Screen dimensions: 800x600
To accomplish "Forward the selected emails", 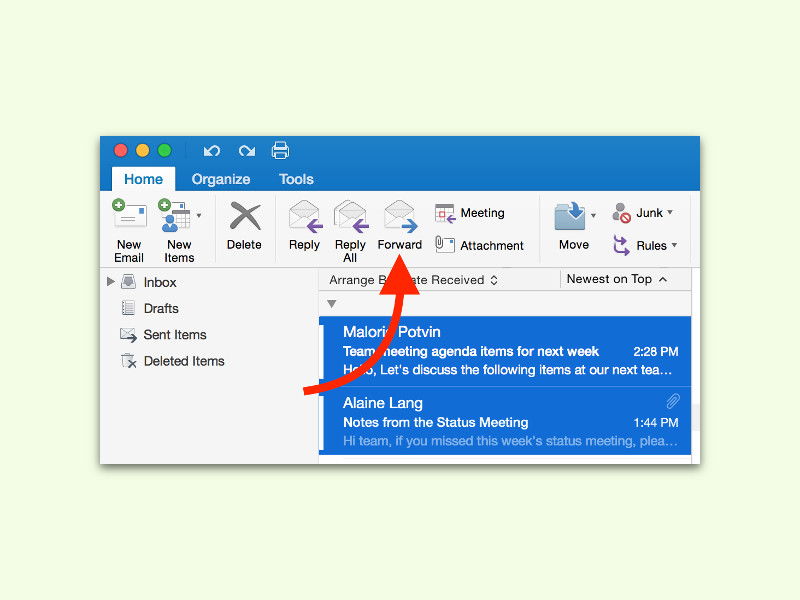I will pyautogui.click(x=400, y=226).
